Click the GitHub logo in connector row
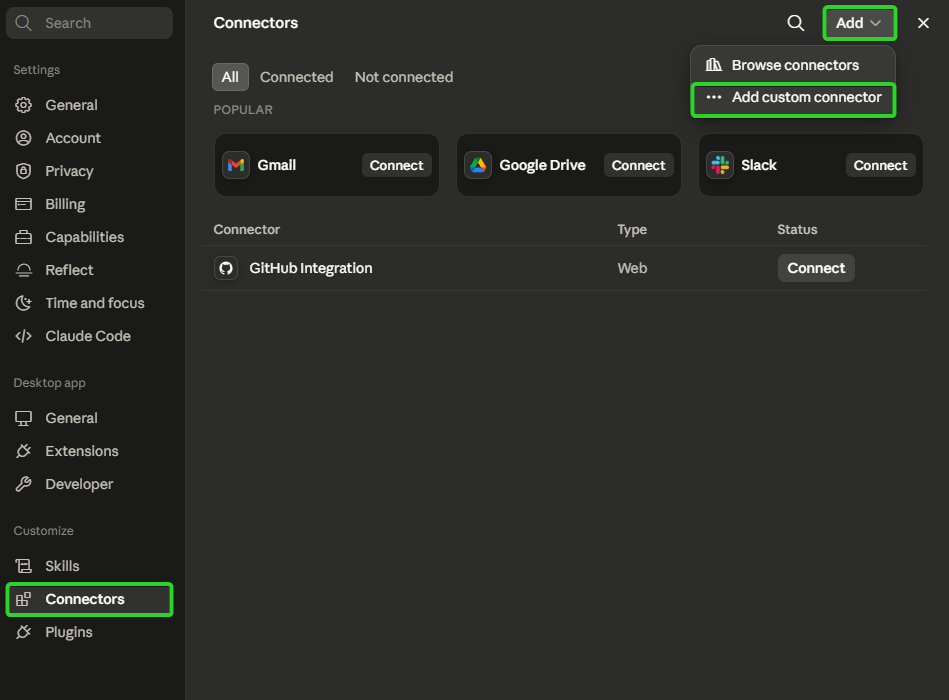The image size is (949, 700). pos(226,268)
